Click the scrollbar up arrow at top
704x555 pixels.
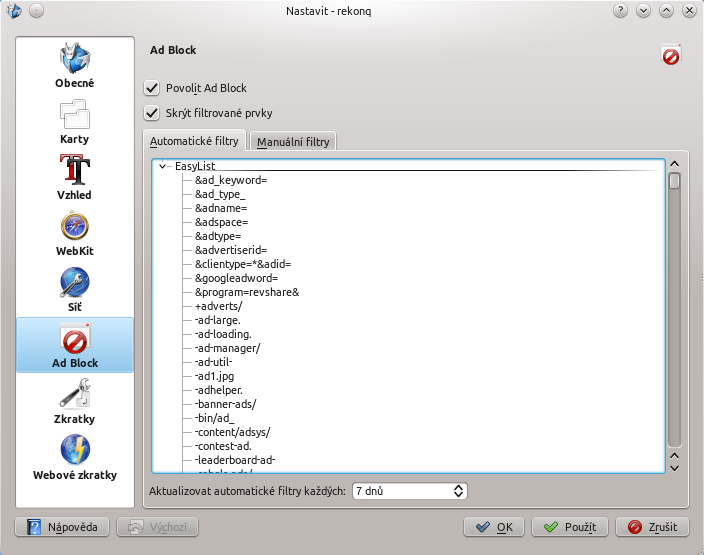tap(674, 164)
